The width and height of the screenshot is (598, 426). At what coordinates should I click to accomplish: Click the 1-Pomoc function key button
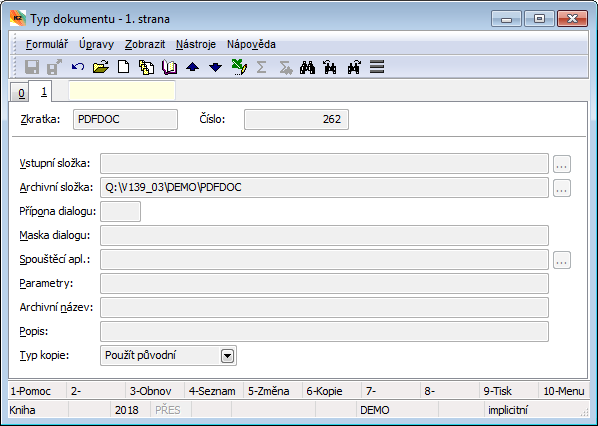(37, 391)
